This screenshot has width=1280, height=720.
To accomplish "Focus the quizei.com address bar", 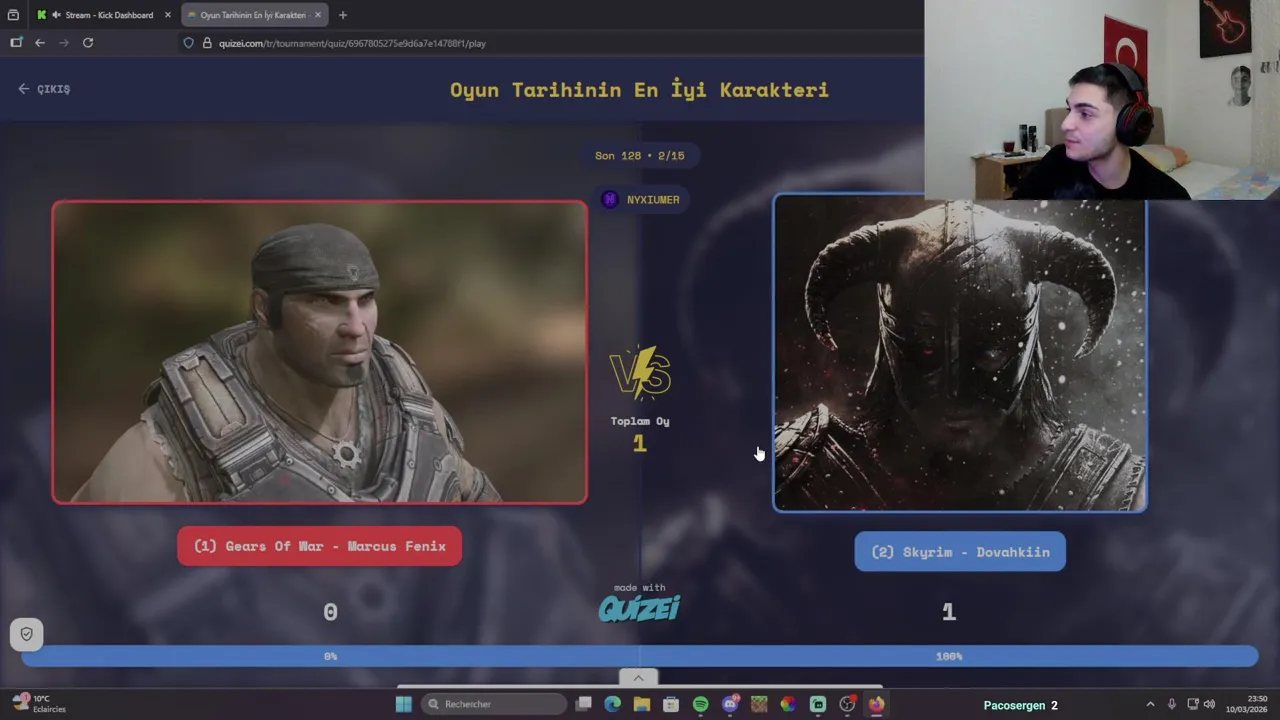I will point(550,43).
